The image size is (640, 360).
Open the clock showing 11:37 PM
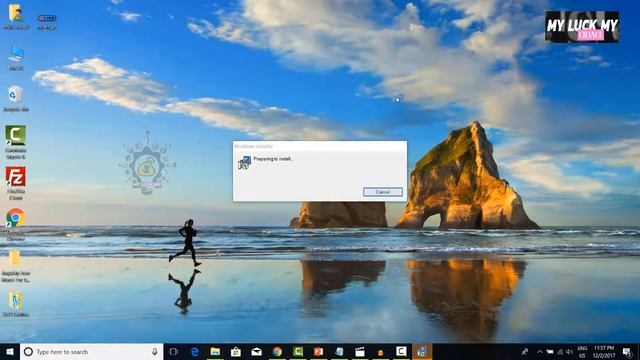[604, 352]
